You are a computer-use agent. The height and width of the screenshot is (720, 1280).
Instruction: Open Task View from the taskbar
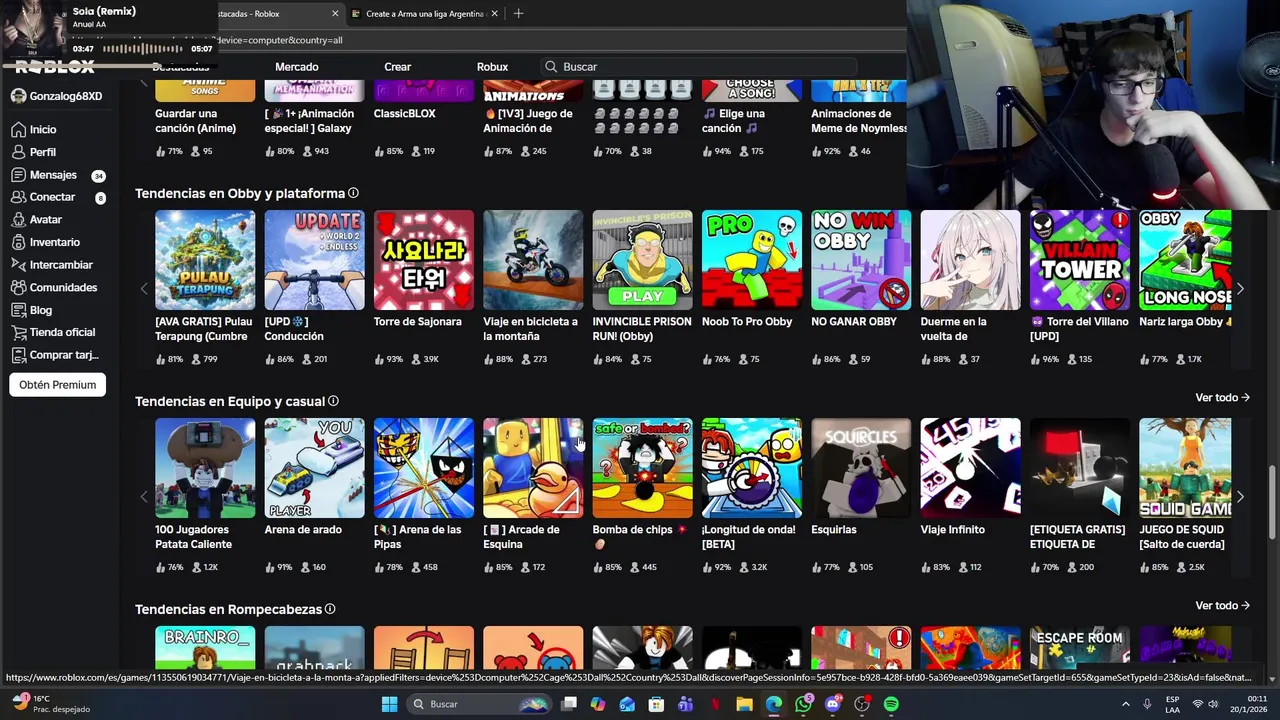coord(569,704)
